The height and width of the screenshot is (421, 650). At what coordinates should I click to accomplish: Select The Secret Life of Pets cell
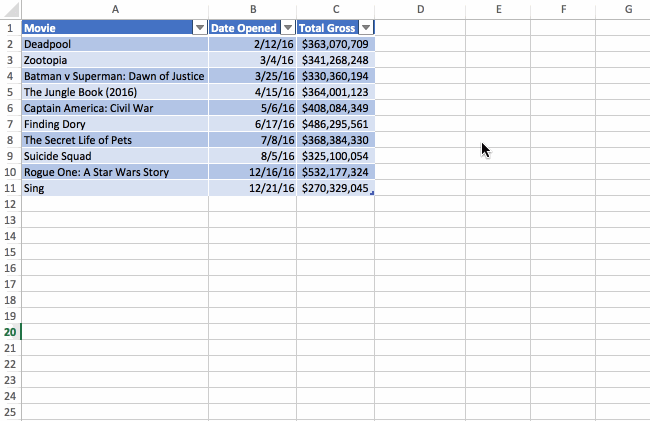tap(115, 140)
